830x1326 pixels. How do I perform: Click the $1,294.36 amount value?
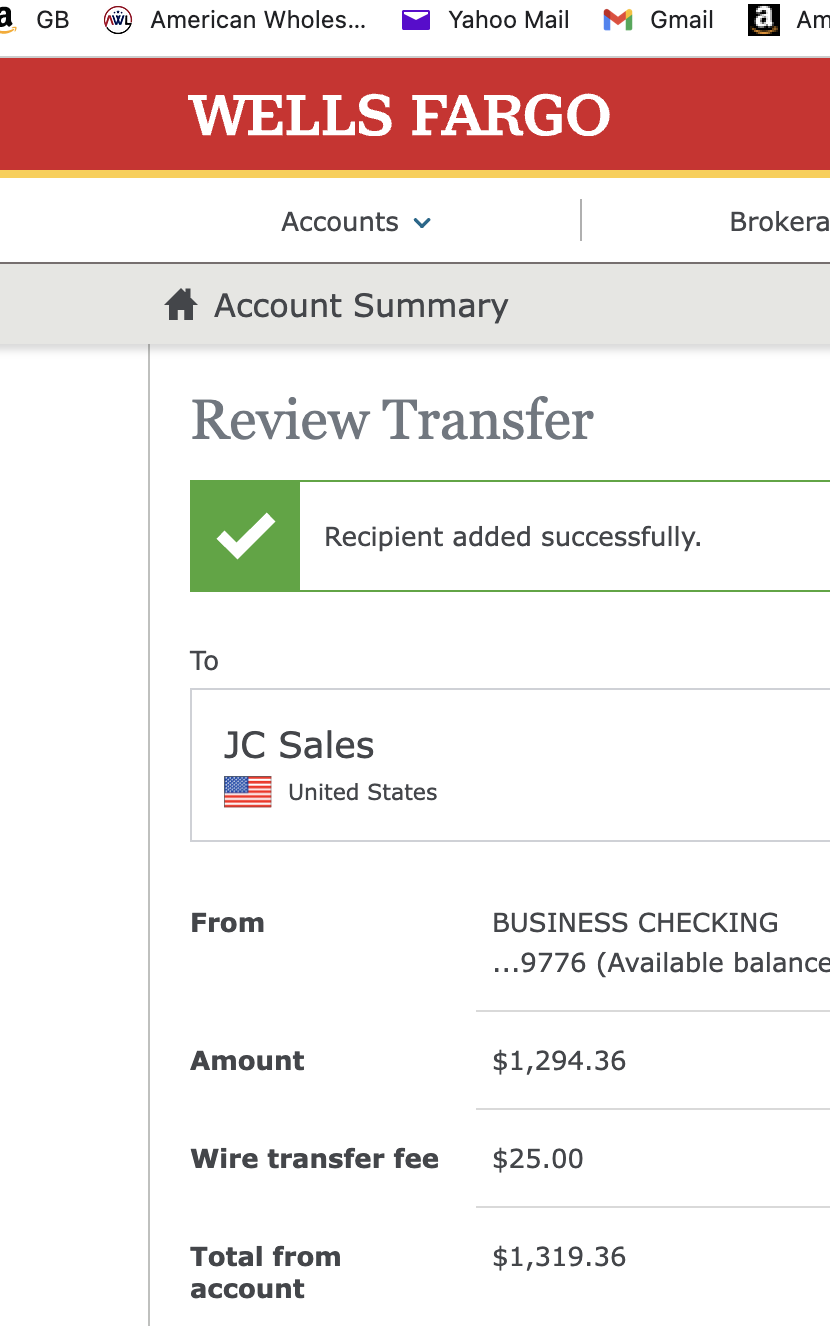tap(559, 1061)
